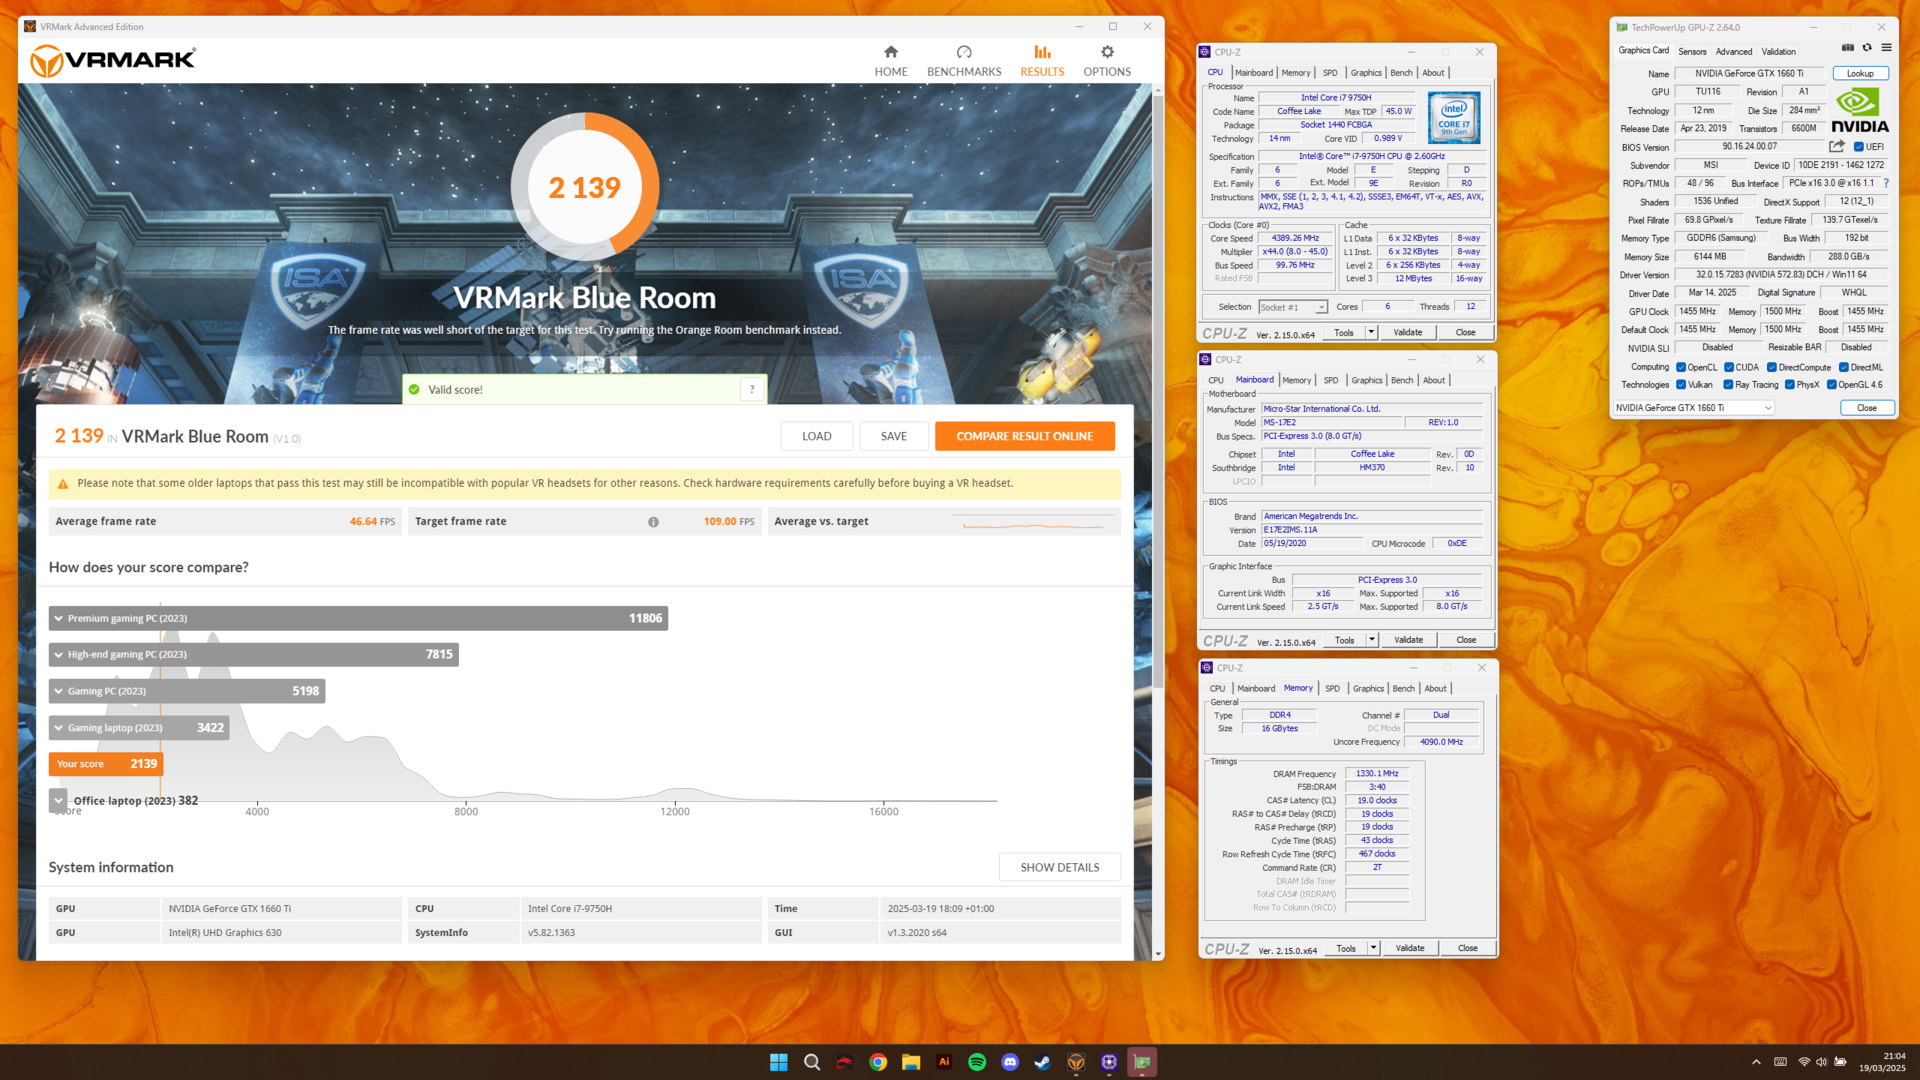Click the Your score 2139 bar

(105, 764)
